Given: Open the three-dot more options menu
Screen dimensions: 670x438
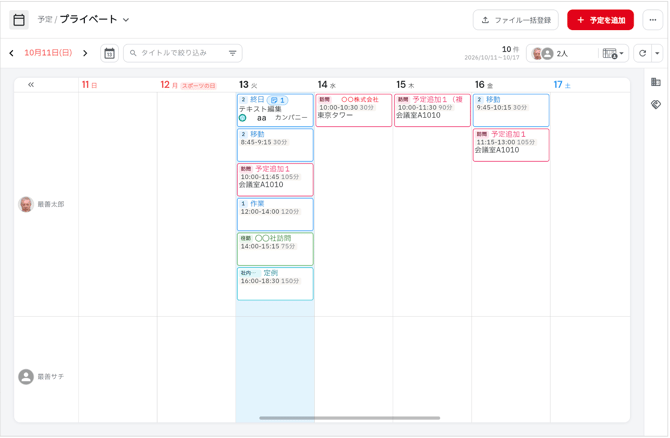Looking at the screenshot, I should pos(652,20).
